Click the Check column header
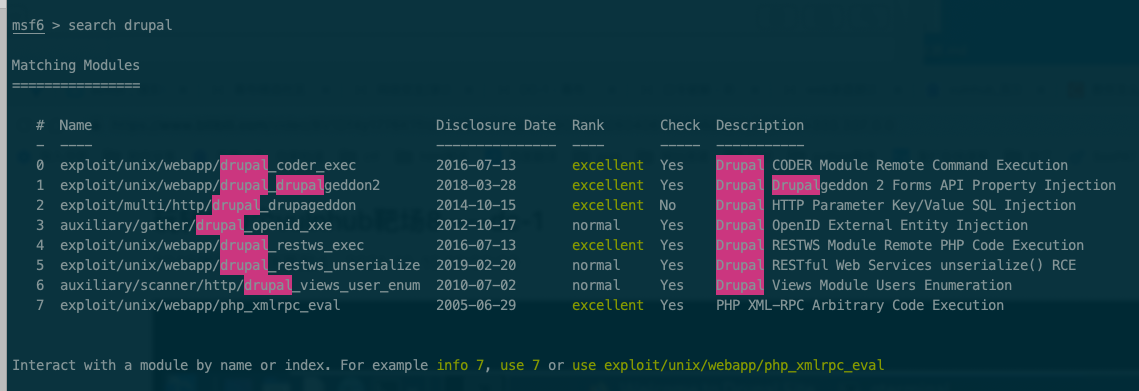 680,125
